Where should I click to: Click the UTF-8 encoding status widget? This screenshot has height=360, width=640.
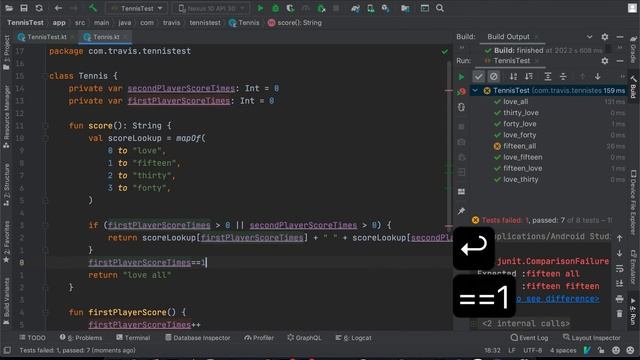click(532, 350)
